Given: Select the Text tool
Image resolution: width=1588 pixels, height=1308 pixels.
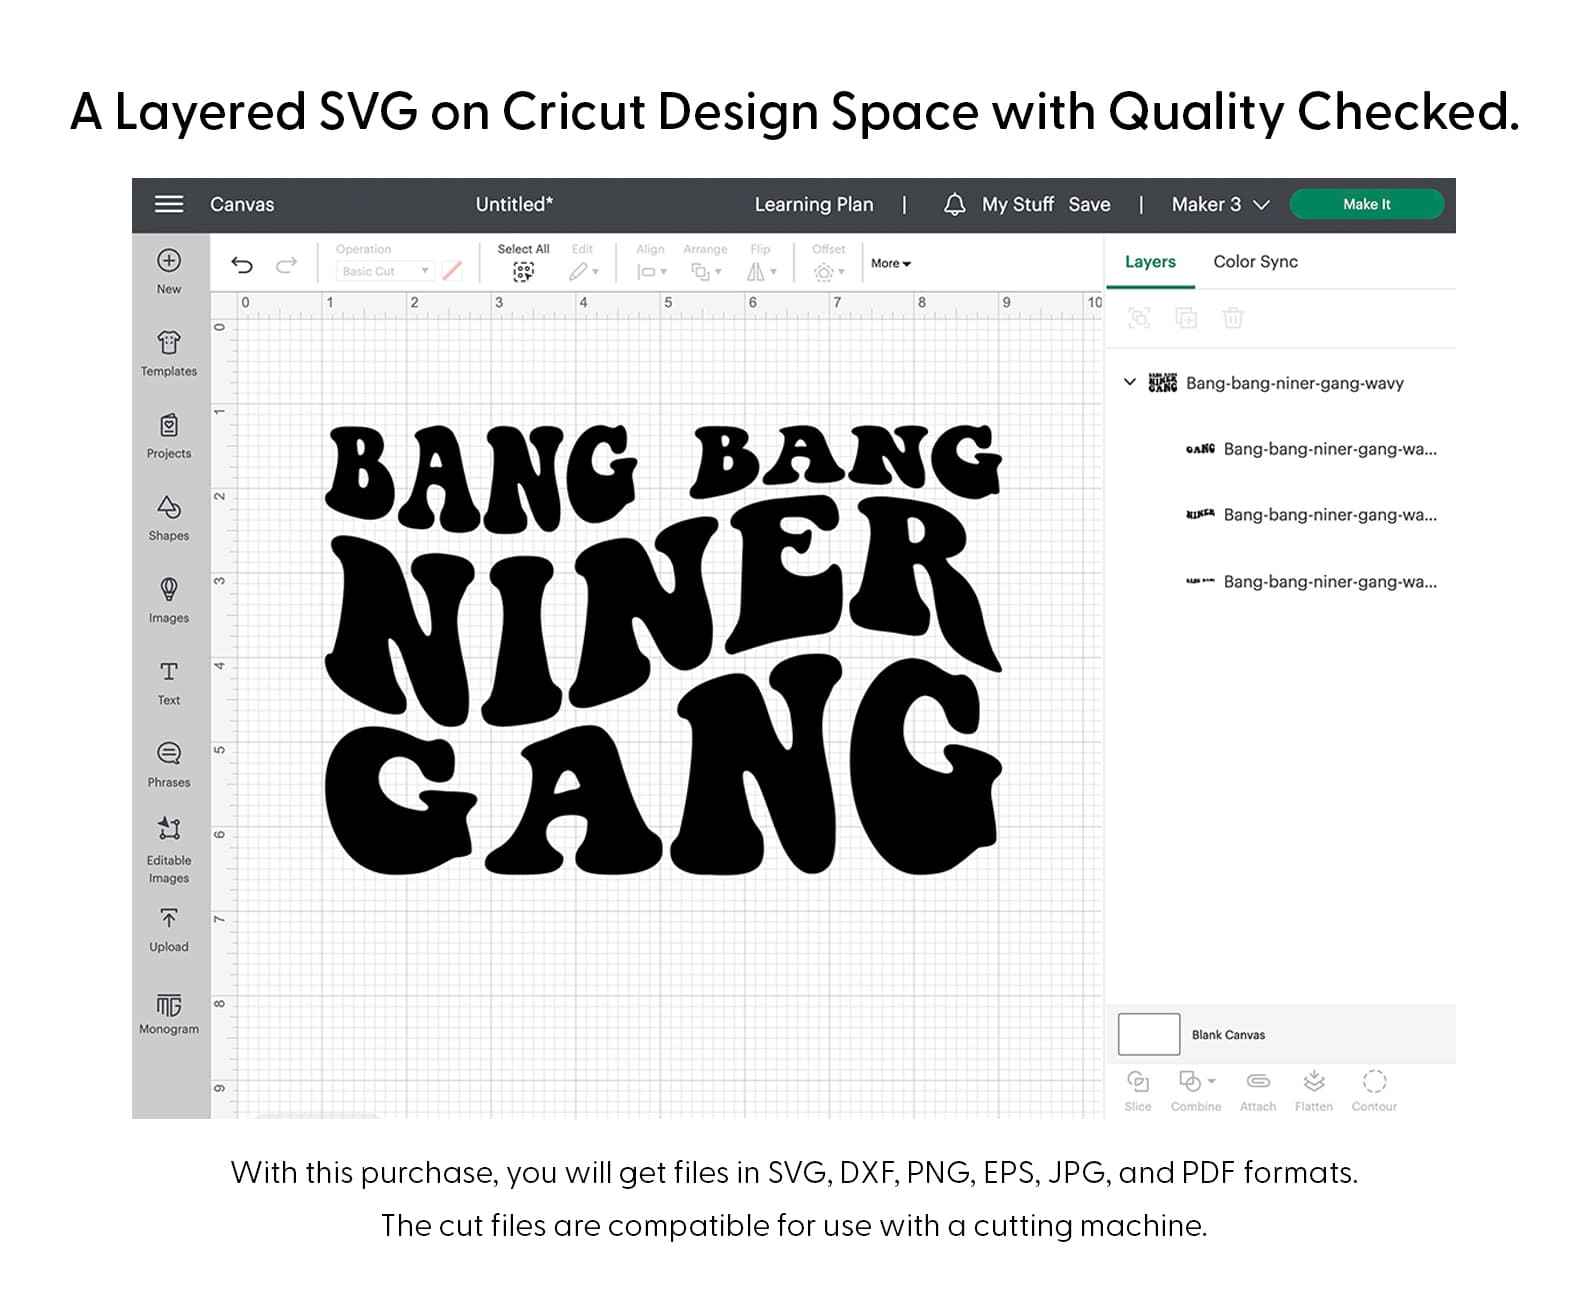Looking at the screenshot, I should (168, 682).
